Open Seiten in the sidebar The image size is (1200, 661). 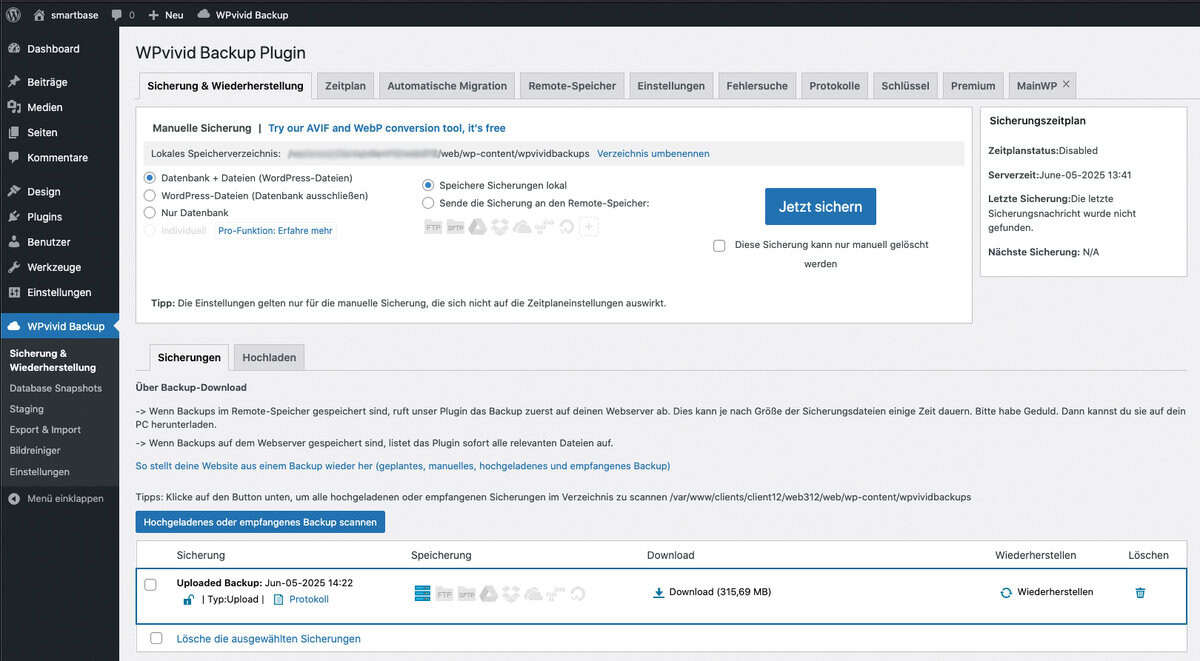[42, 132]
